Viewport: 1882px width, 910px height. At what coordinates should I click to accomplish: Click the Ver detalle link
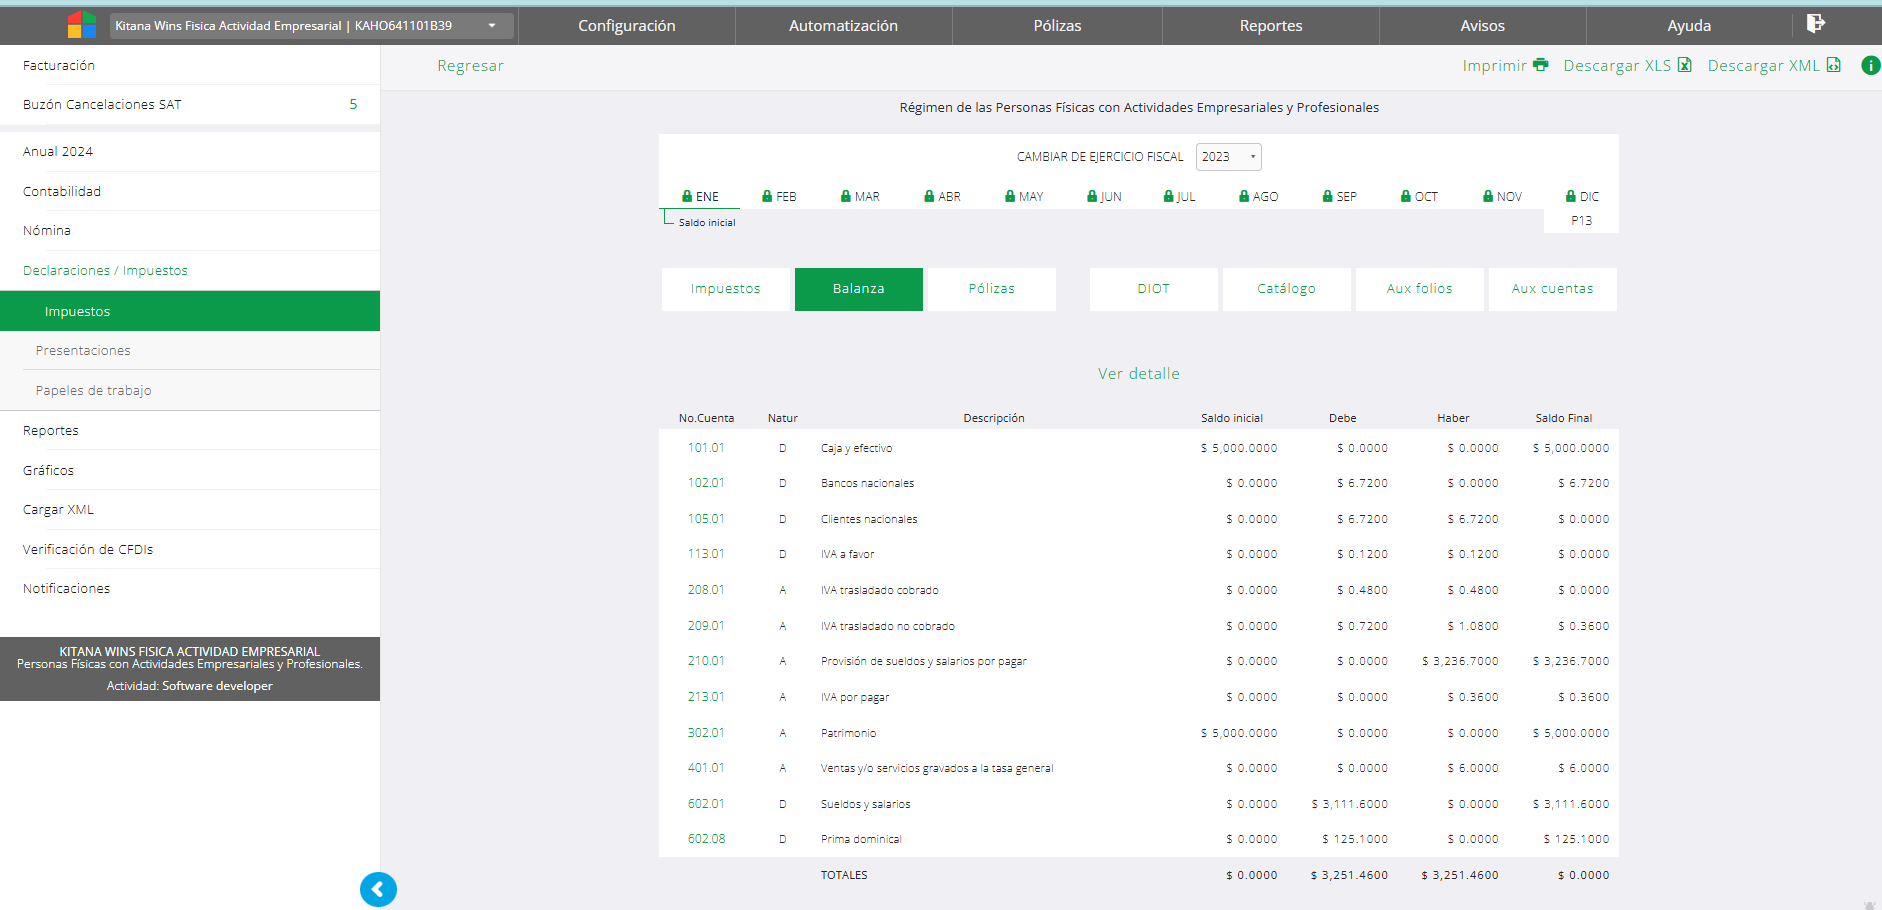click(x=1138, y=374)
